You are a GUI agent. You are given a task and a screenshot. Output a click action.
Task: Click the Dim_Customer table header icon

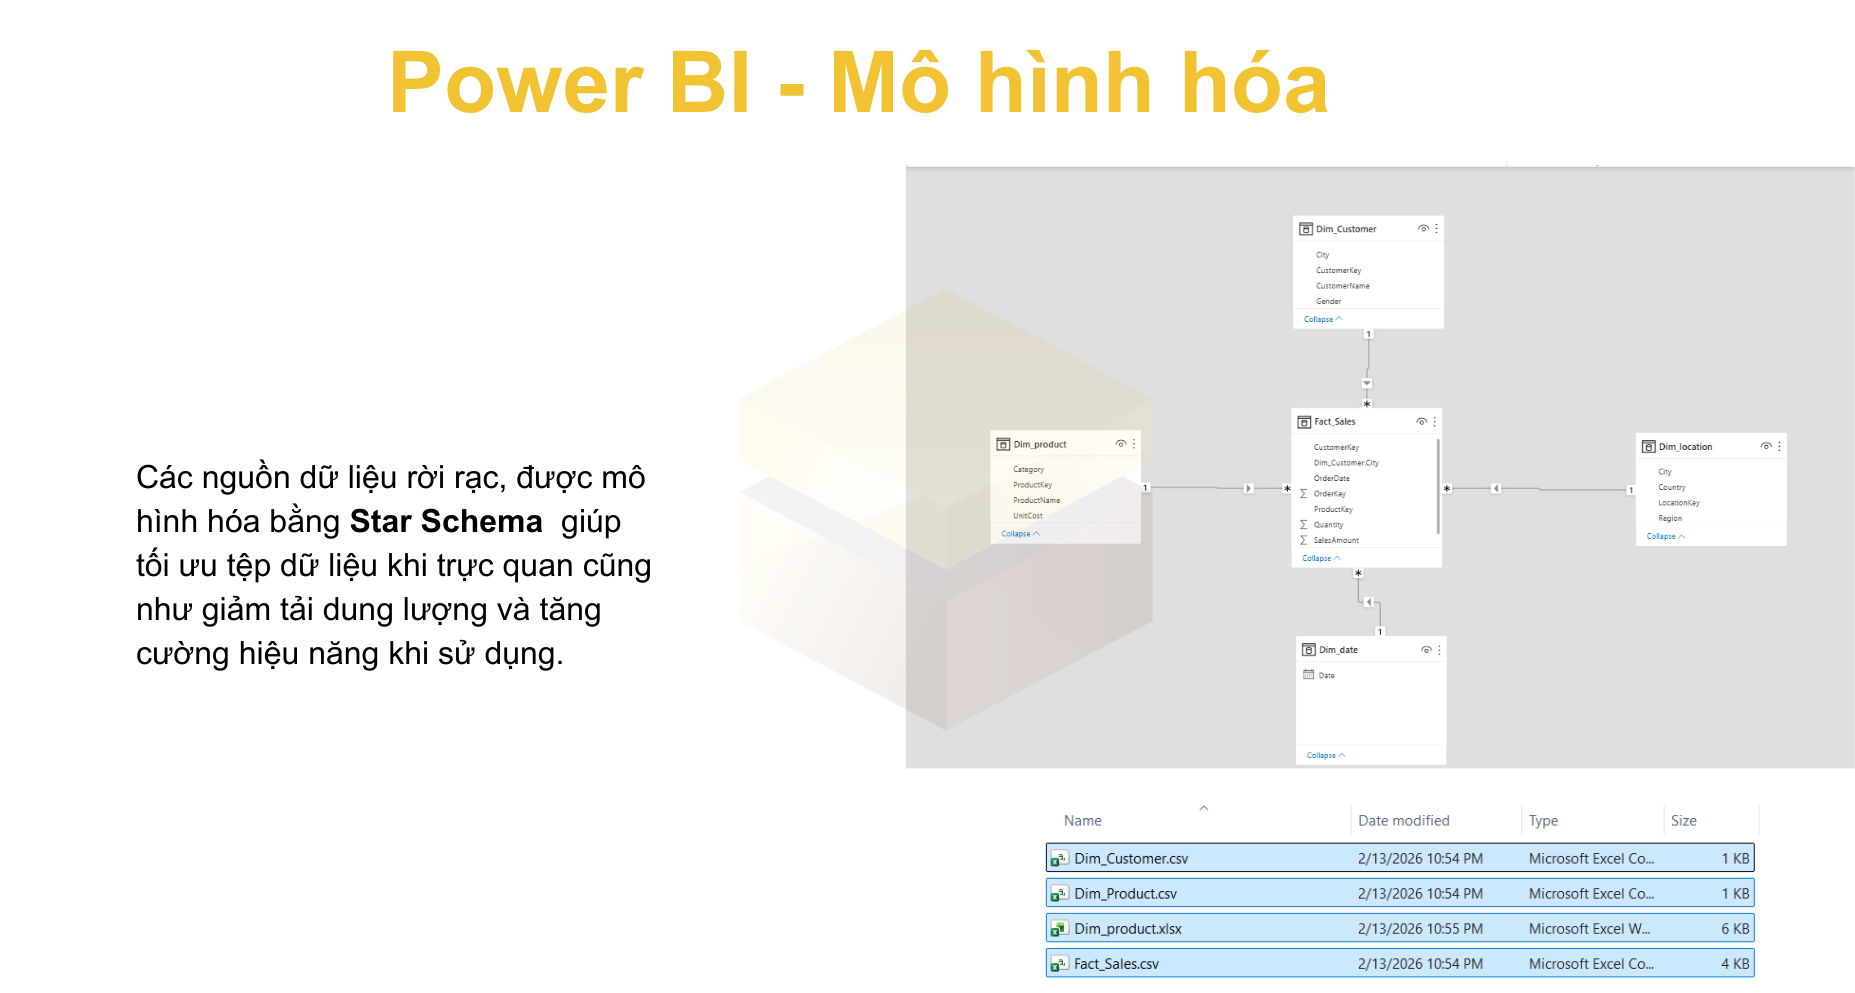point(1306,229)
